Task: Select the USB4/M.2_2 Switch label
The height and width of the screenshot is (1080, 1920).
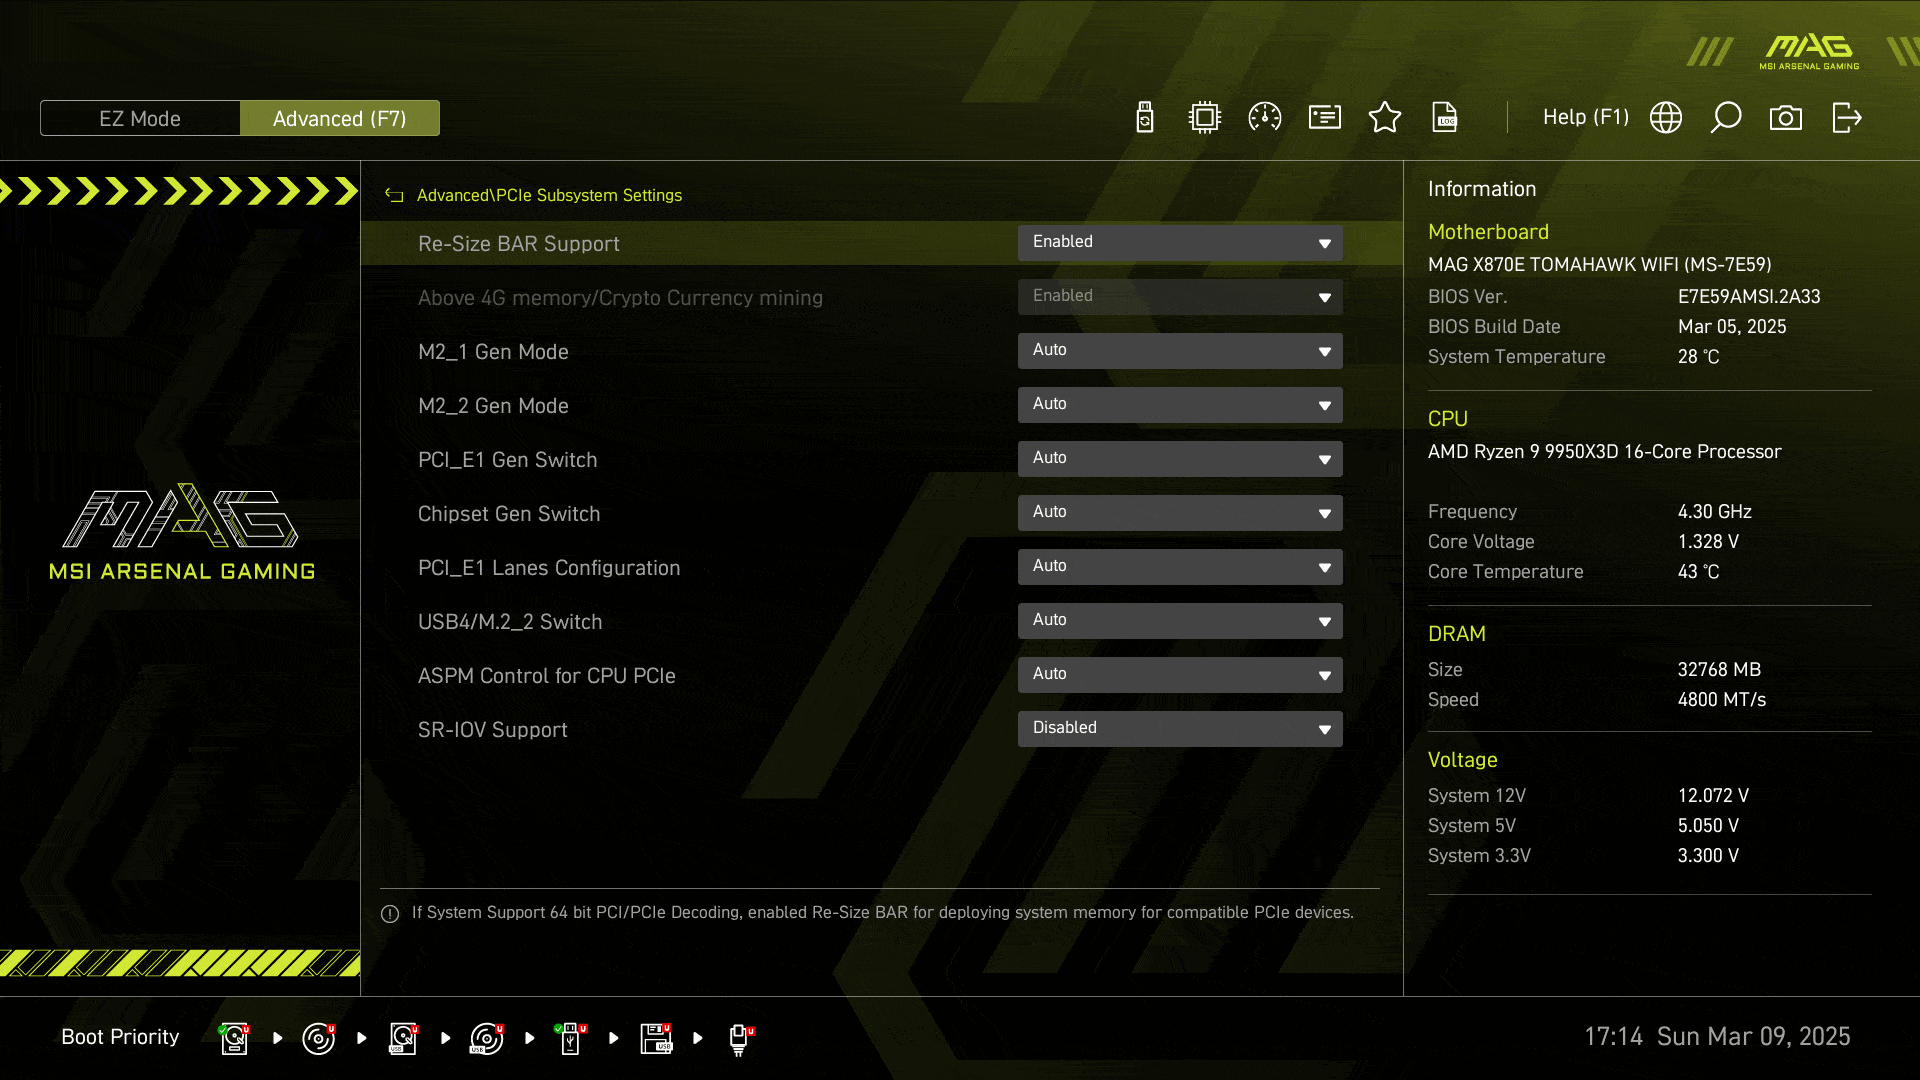Action: 510,622
